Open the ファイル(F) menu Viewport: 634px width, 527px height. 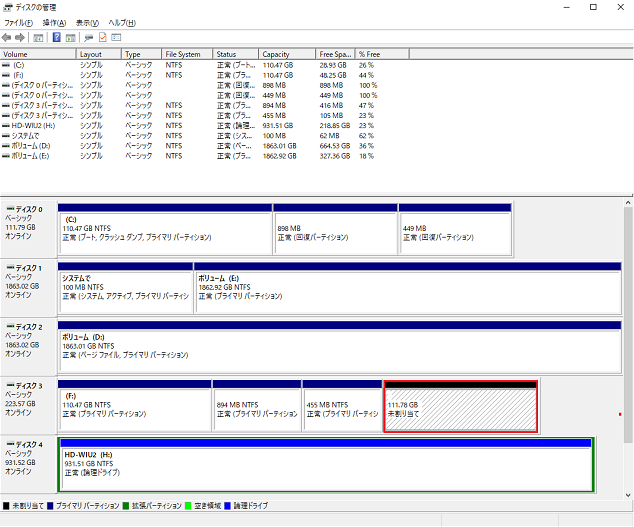(x=18, y=23)
